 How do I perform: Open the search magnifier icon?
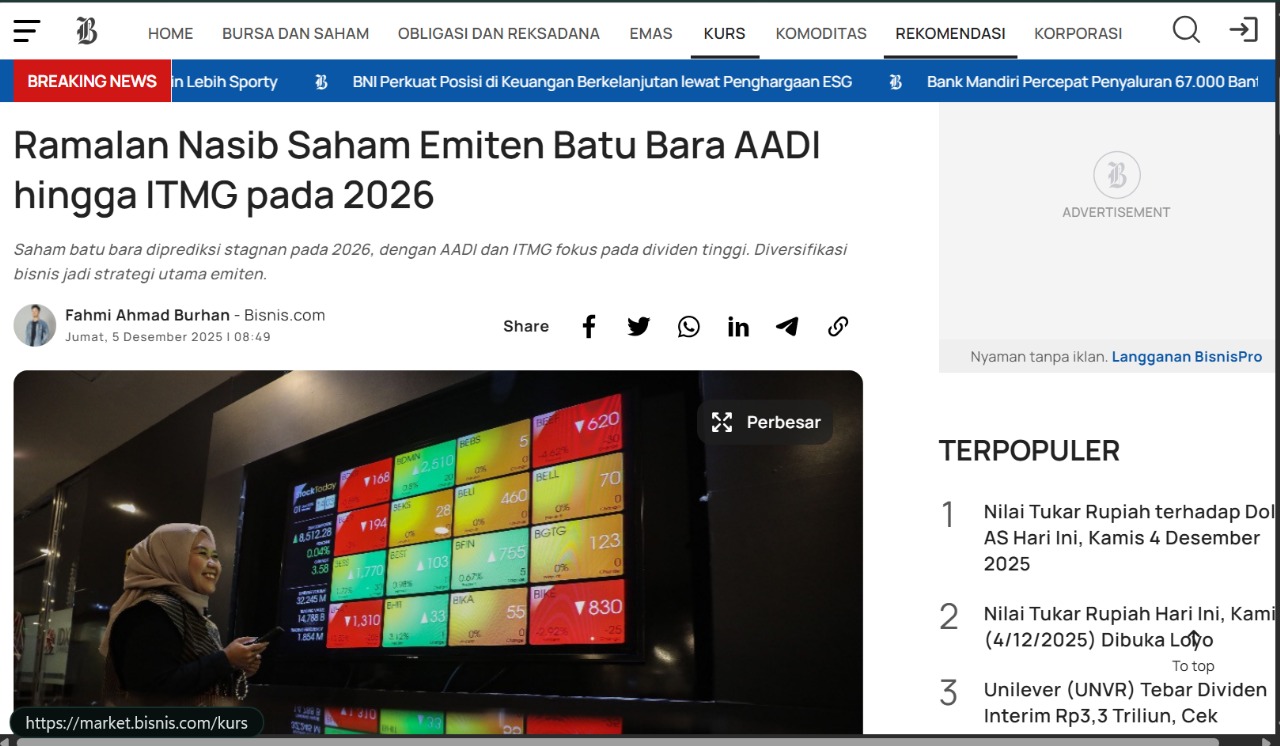click(1186, 30)
